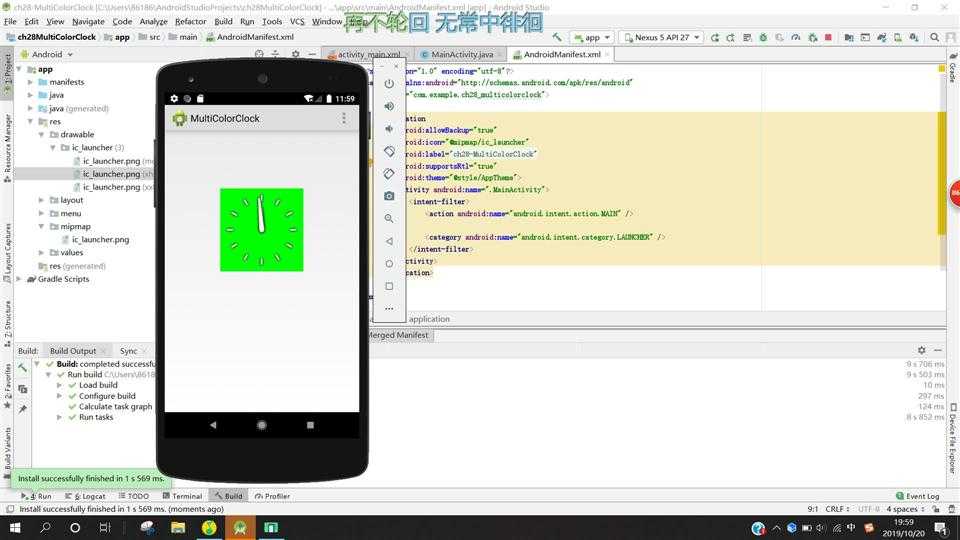Viewport: 960px width, 540px height.
Task: Expand Run tasks node in build output
Action: pos(59,417)
